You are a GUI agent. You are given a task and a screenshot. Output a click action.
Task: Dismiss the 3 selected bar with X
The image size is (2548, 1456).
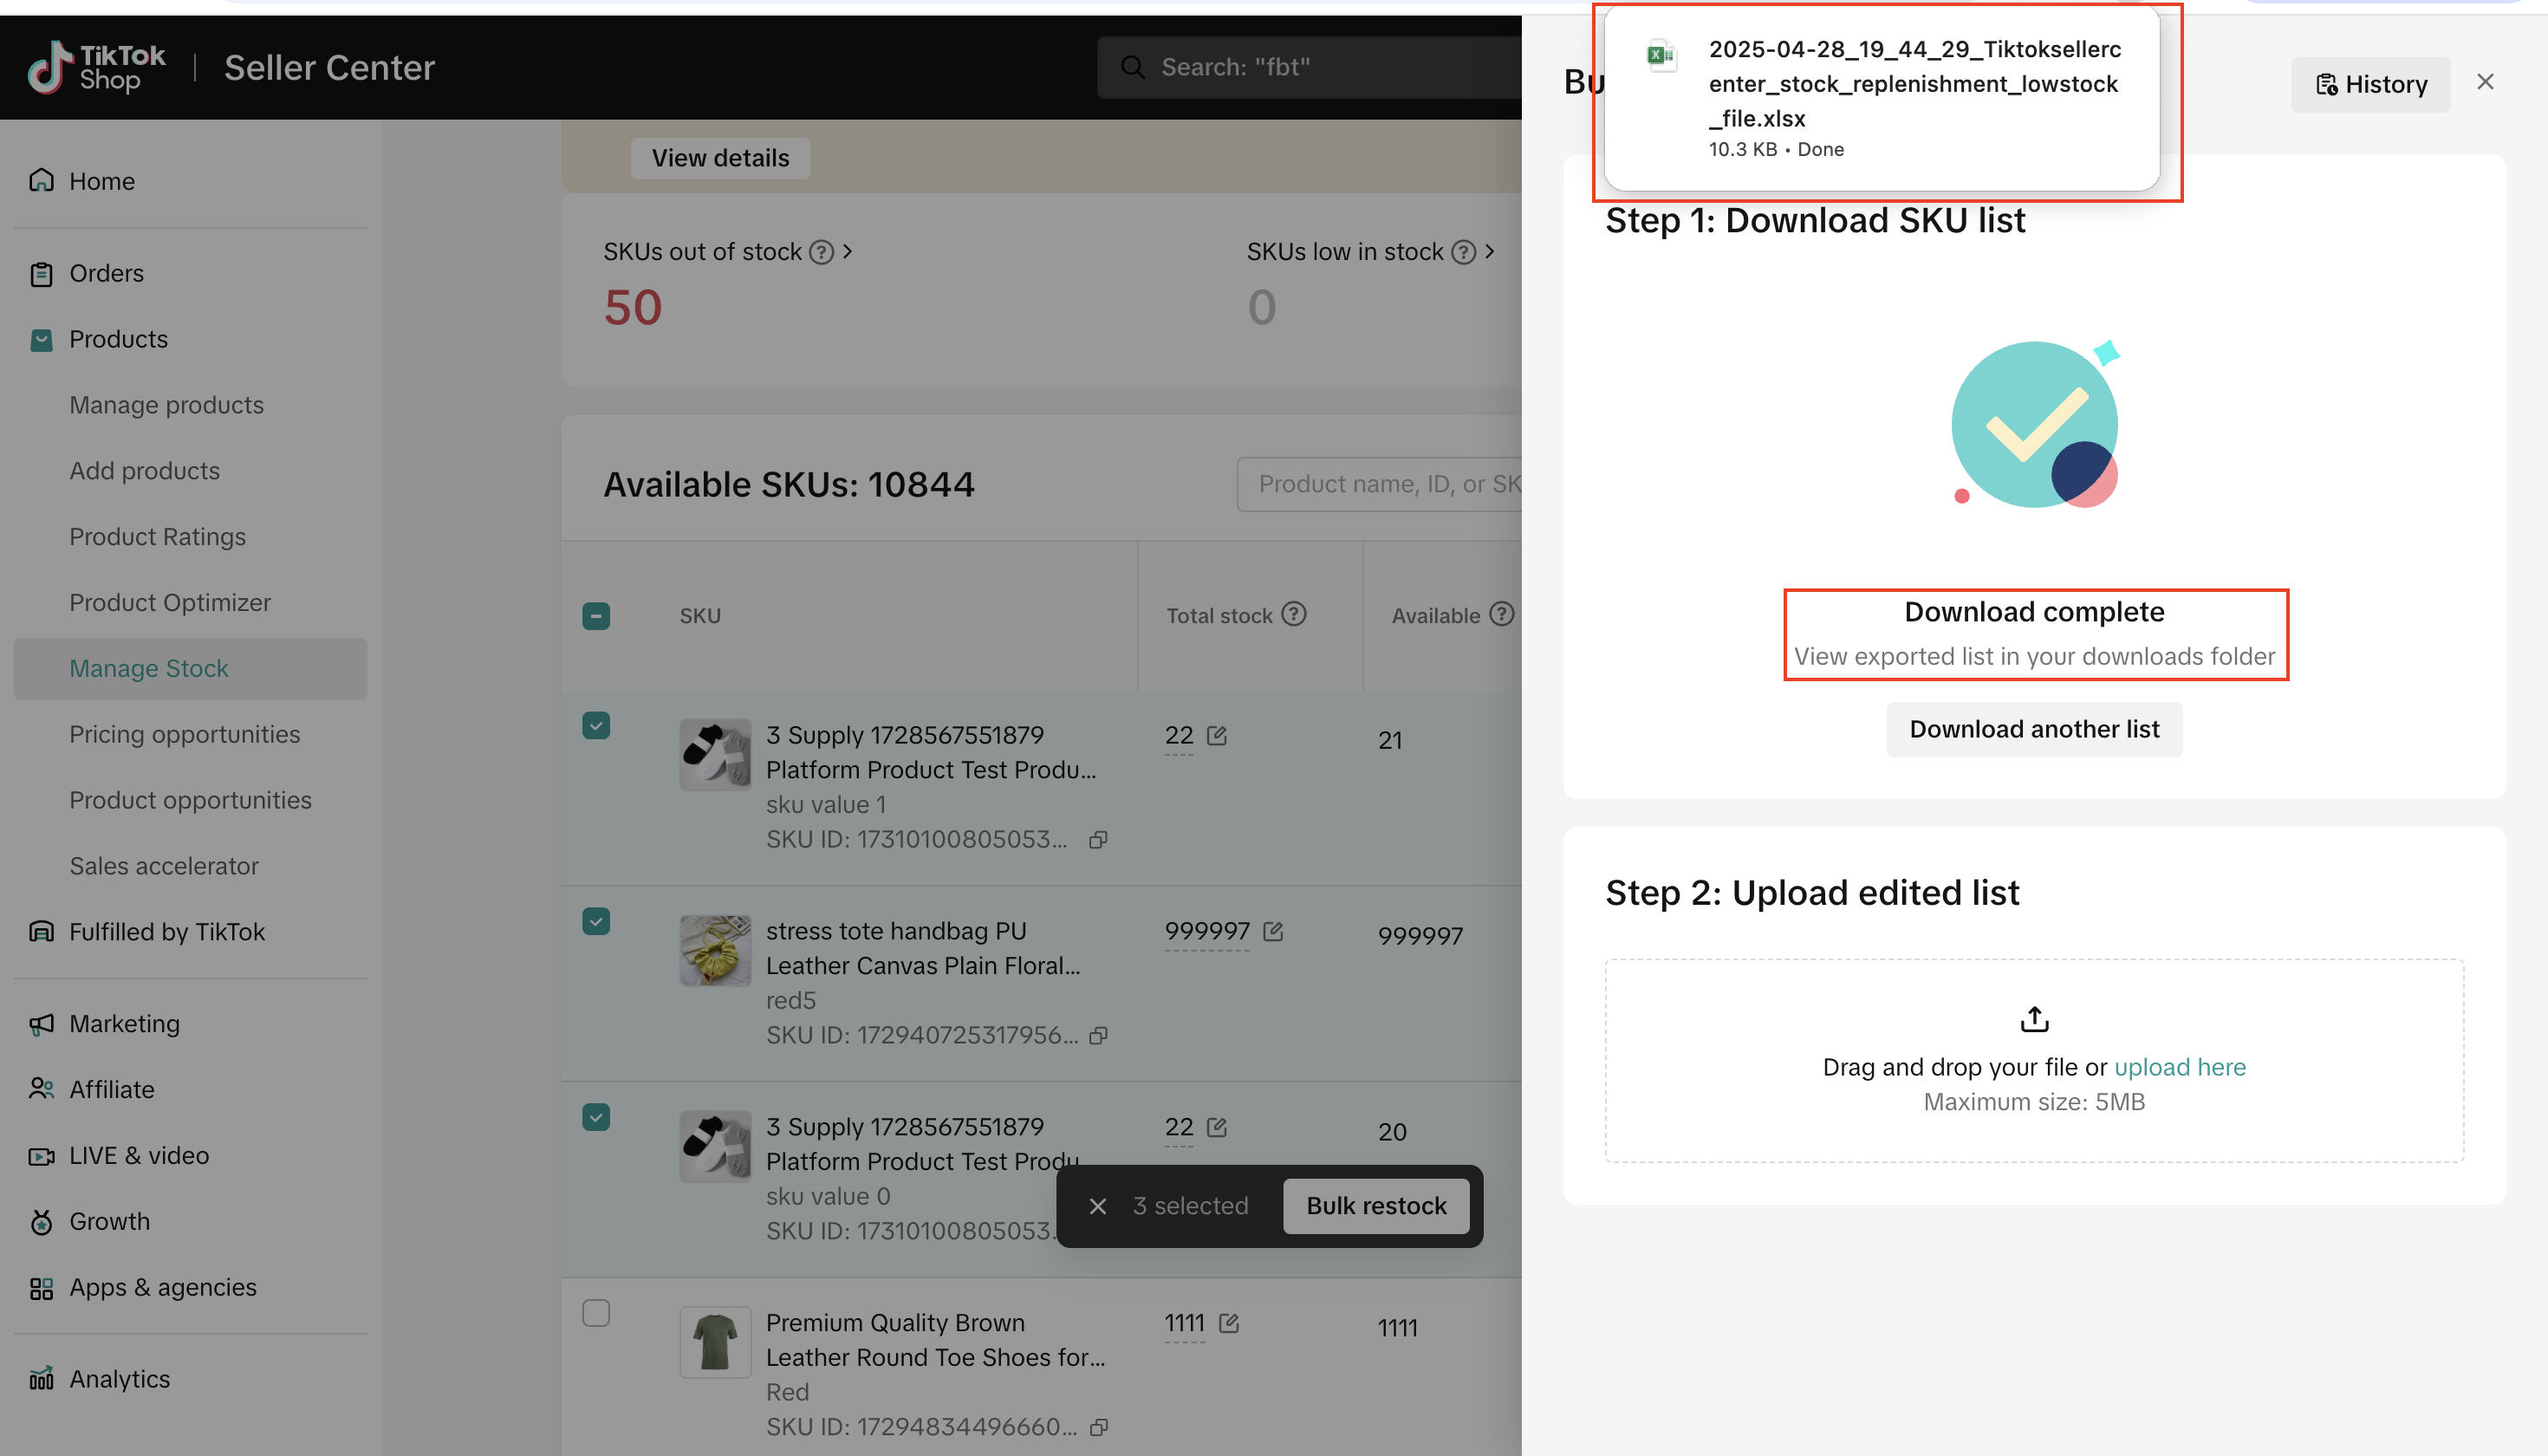pos(1097,1206)
